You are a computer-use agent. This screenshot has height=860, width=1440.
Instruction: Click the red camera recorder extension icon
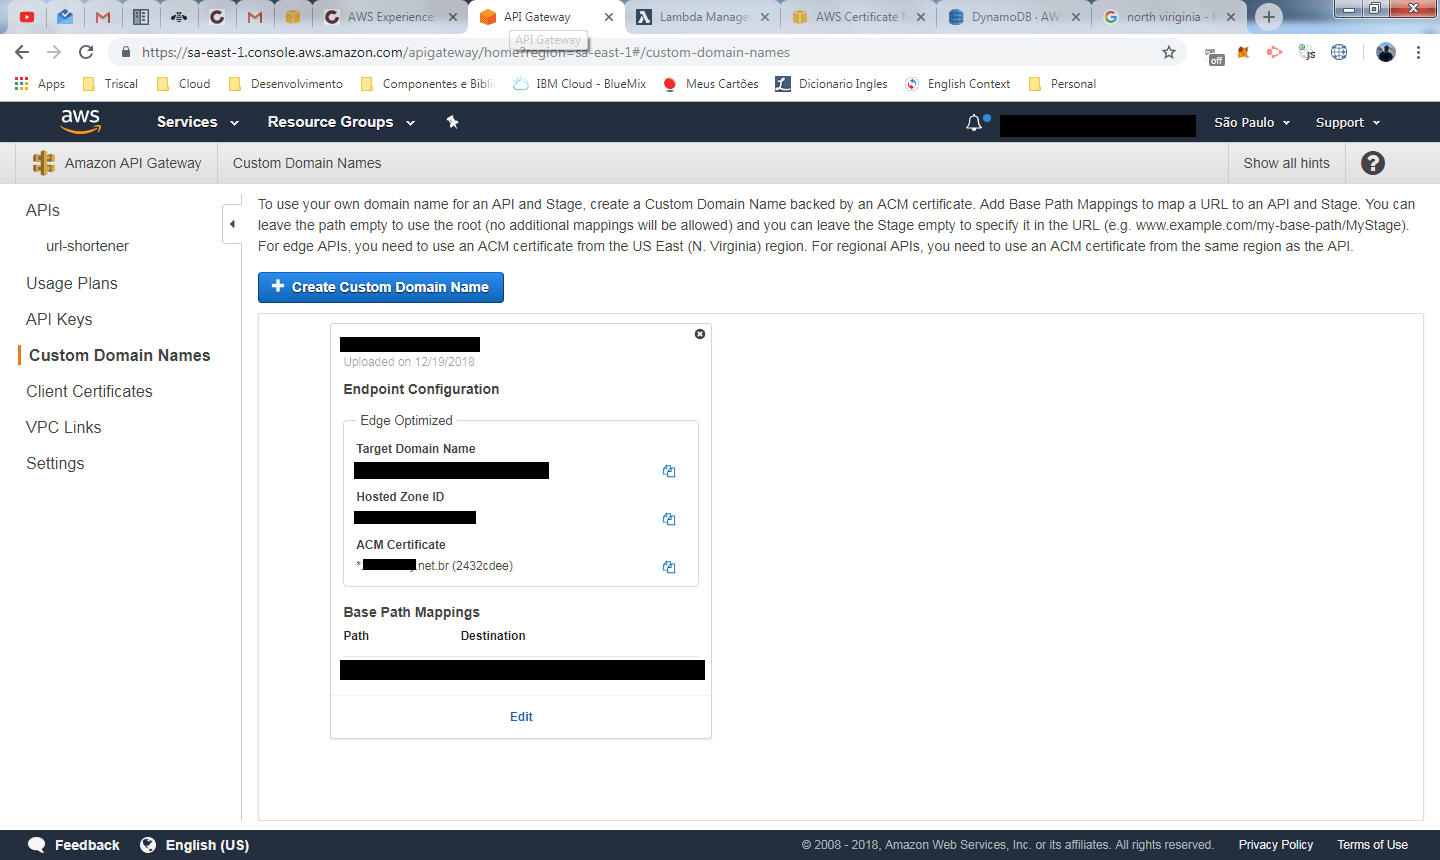pos(1274,52)
